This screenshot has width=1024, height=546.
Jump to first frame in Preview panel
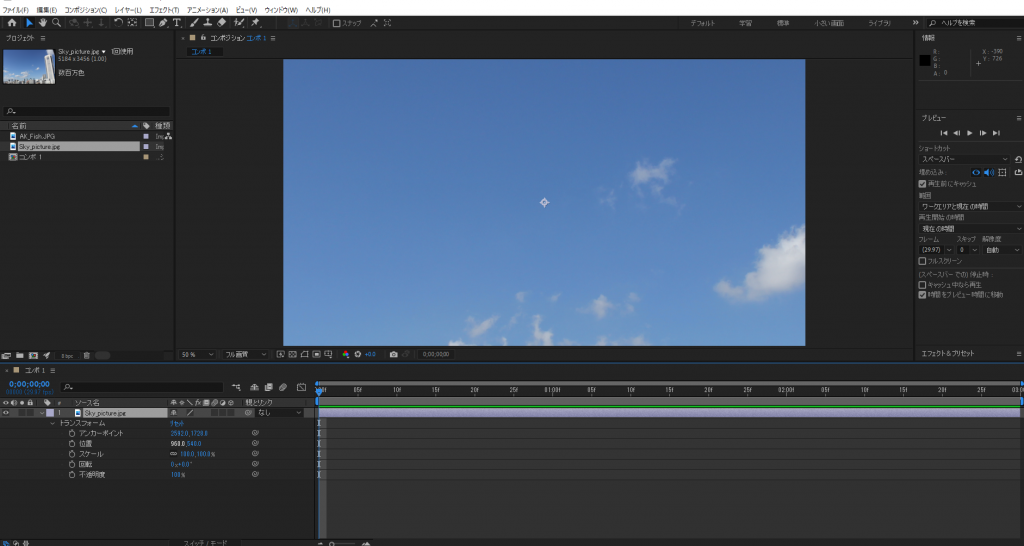944,133
